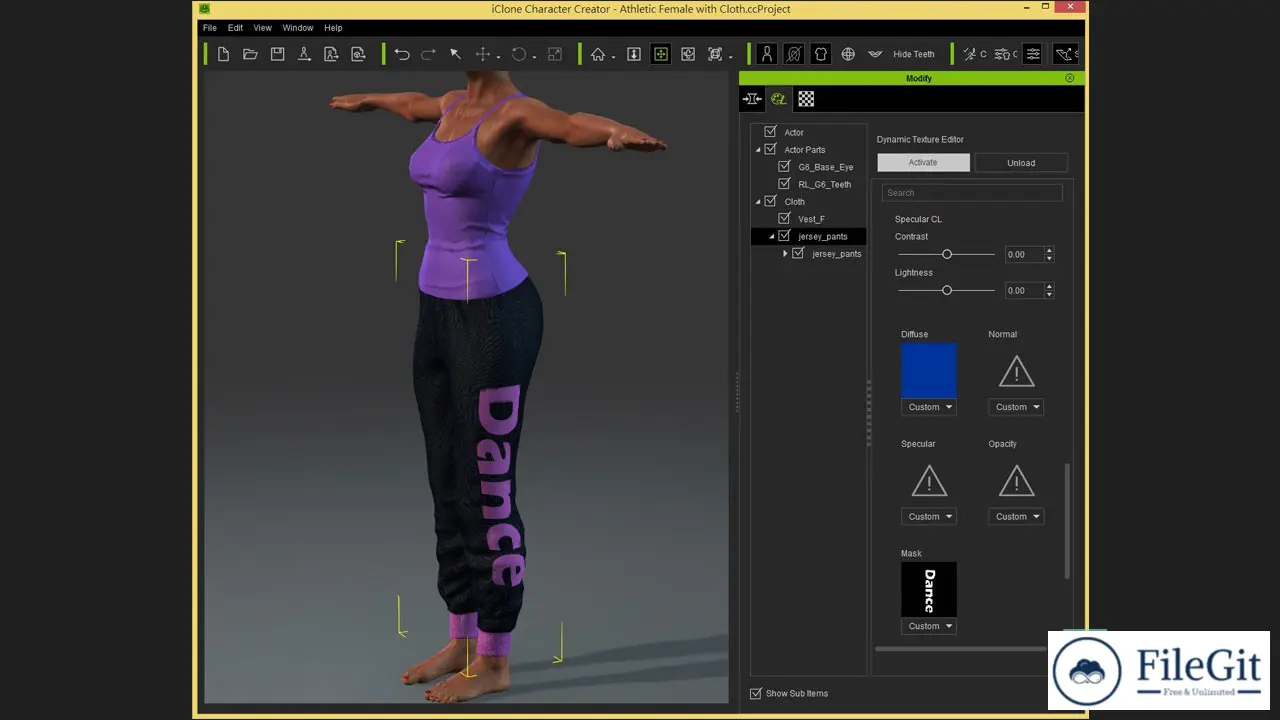
Task: Select the Rotate tool
Action: click(519, 54)
